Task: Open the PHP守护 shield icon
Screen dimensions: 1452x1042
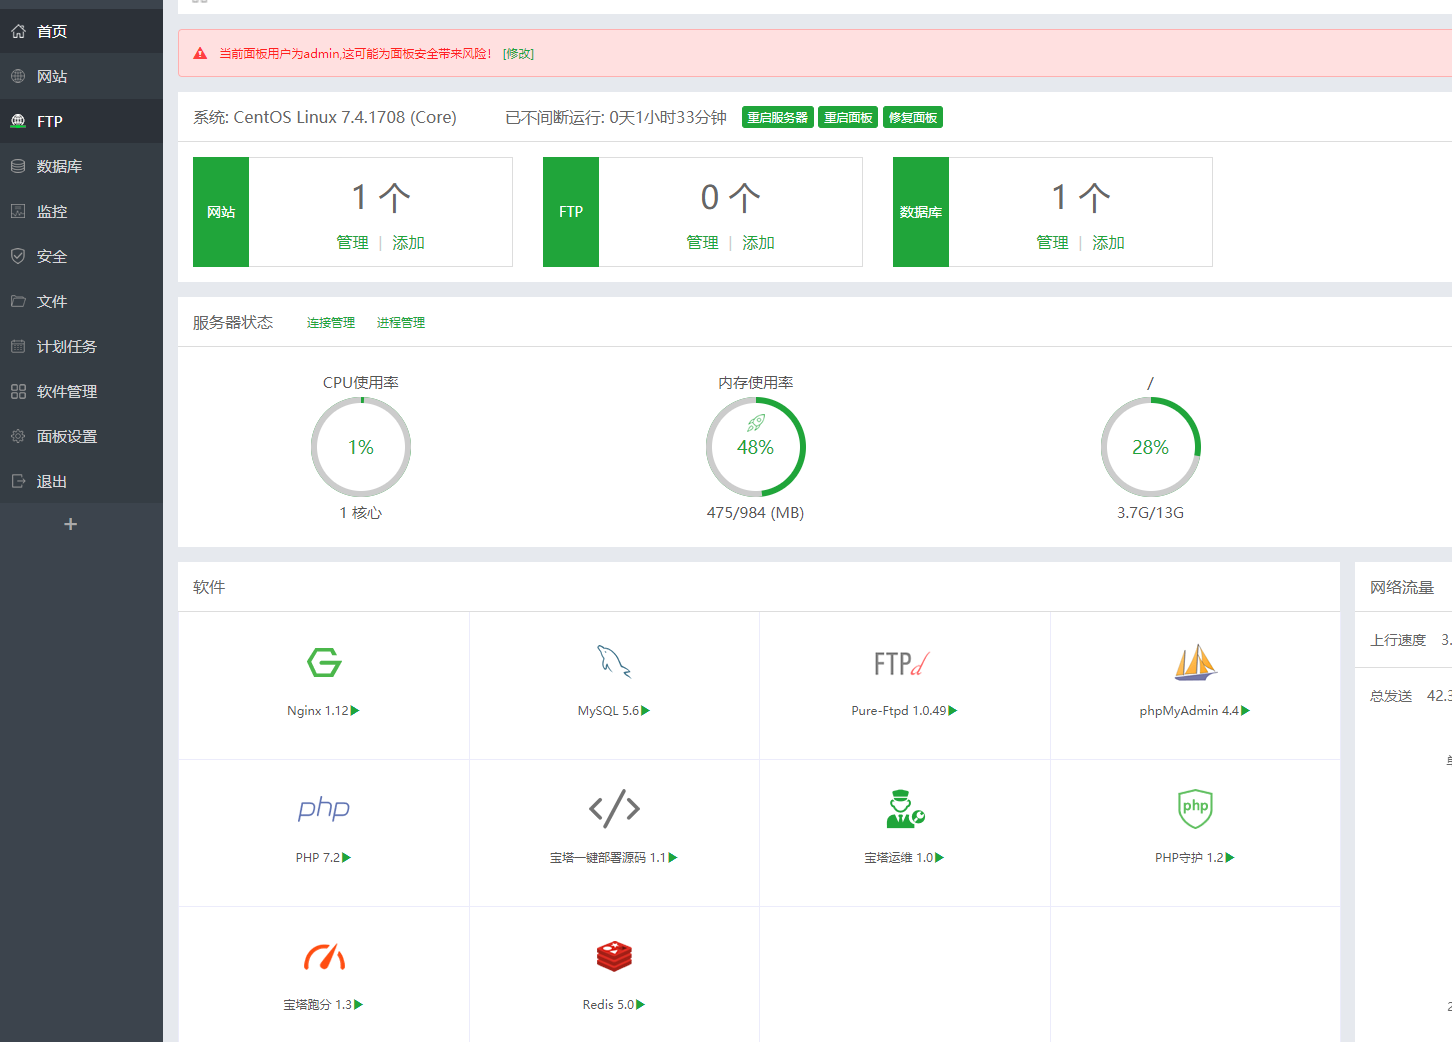Action: coord(1195,808)
